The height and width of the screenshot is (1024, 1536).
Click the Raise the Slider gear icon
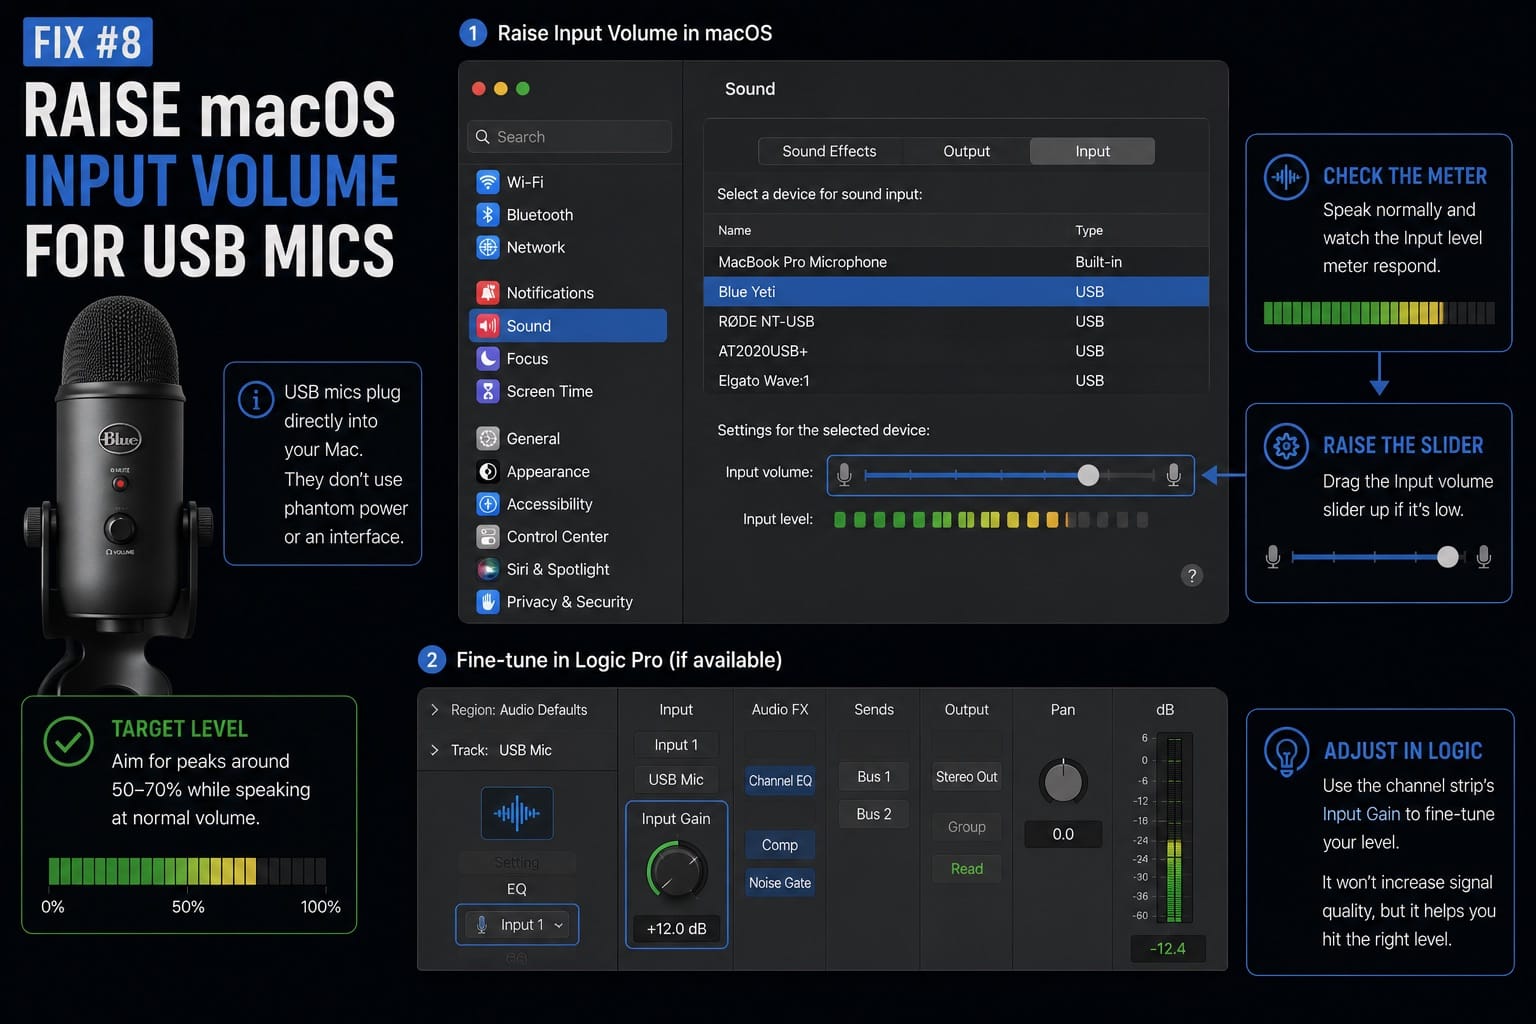coord(1286,446)
